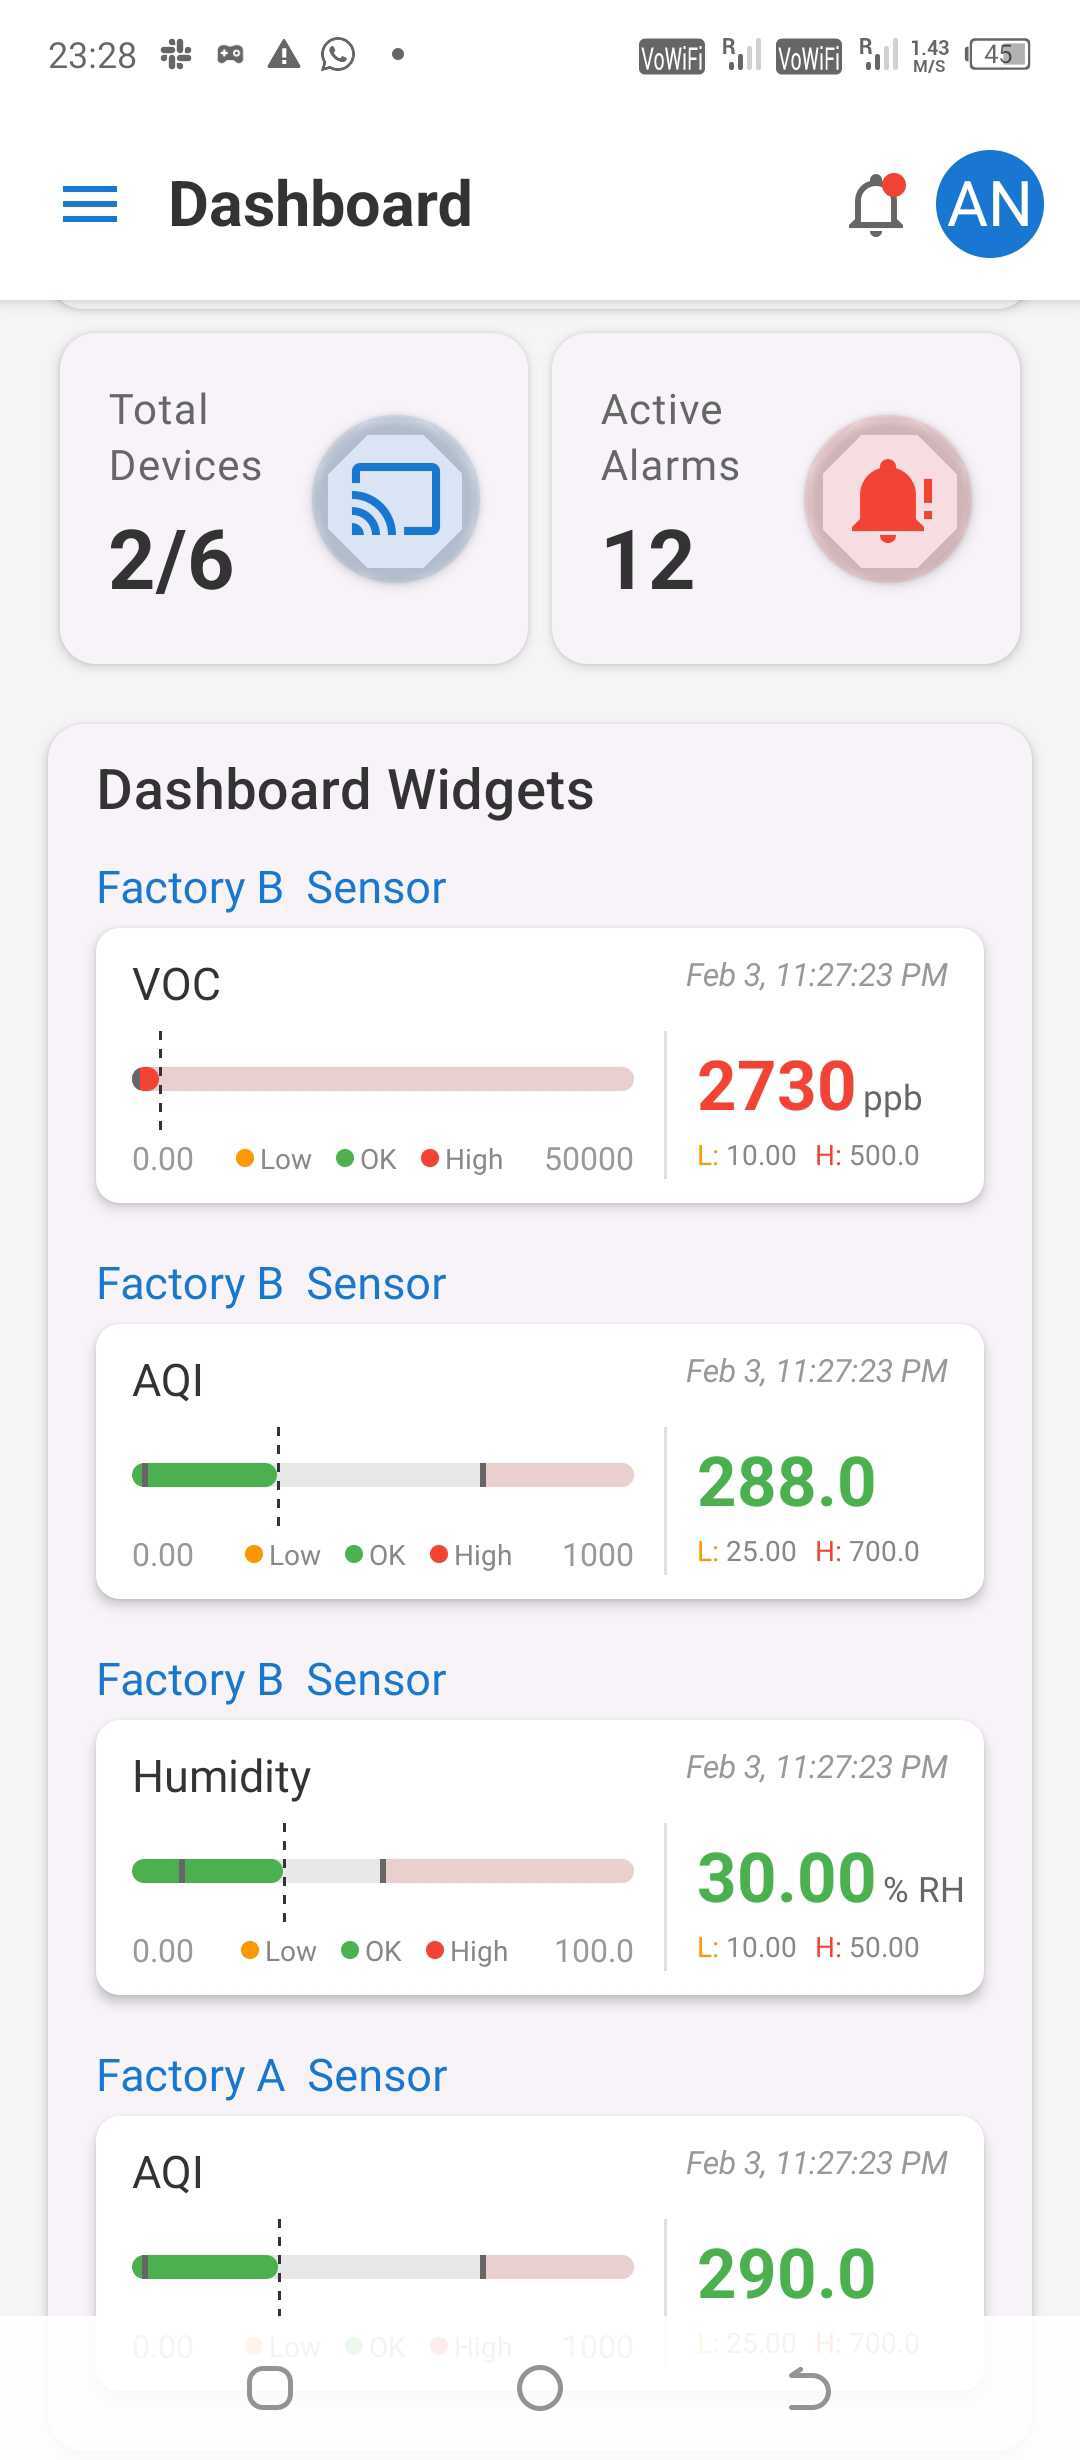Tap the Dashboard Widgets heading
This screenshot has height=2460, width=1080.
(x=345, y=790)
